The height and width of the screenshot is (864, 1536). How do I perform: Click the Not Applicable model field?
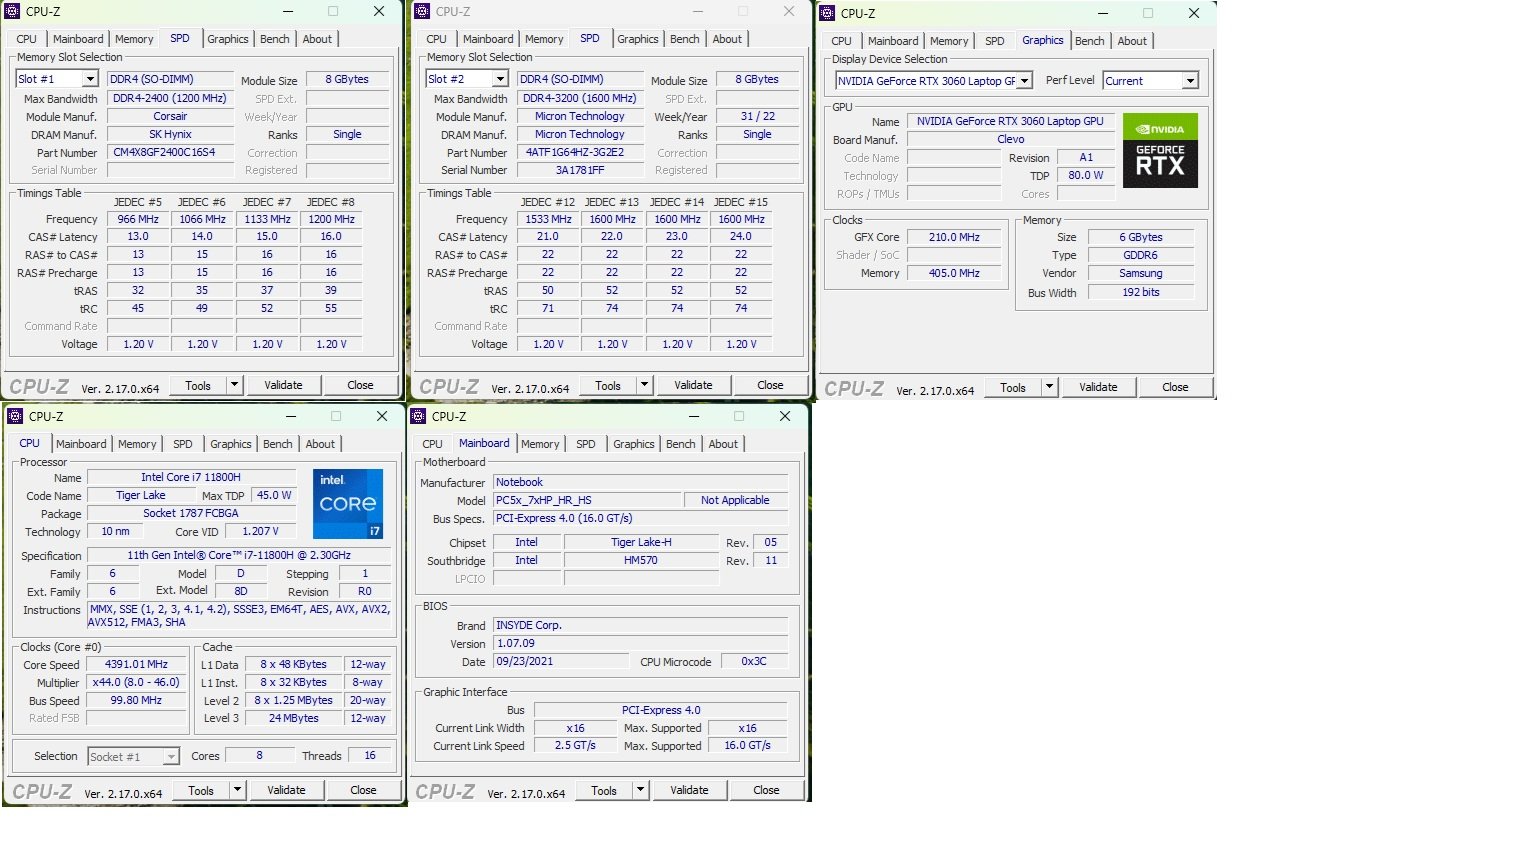click(735, 500)
